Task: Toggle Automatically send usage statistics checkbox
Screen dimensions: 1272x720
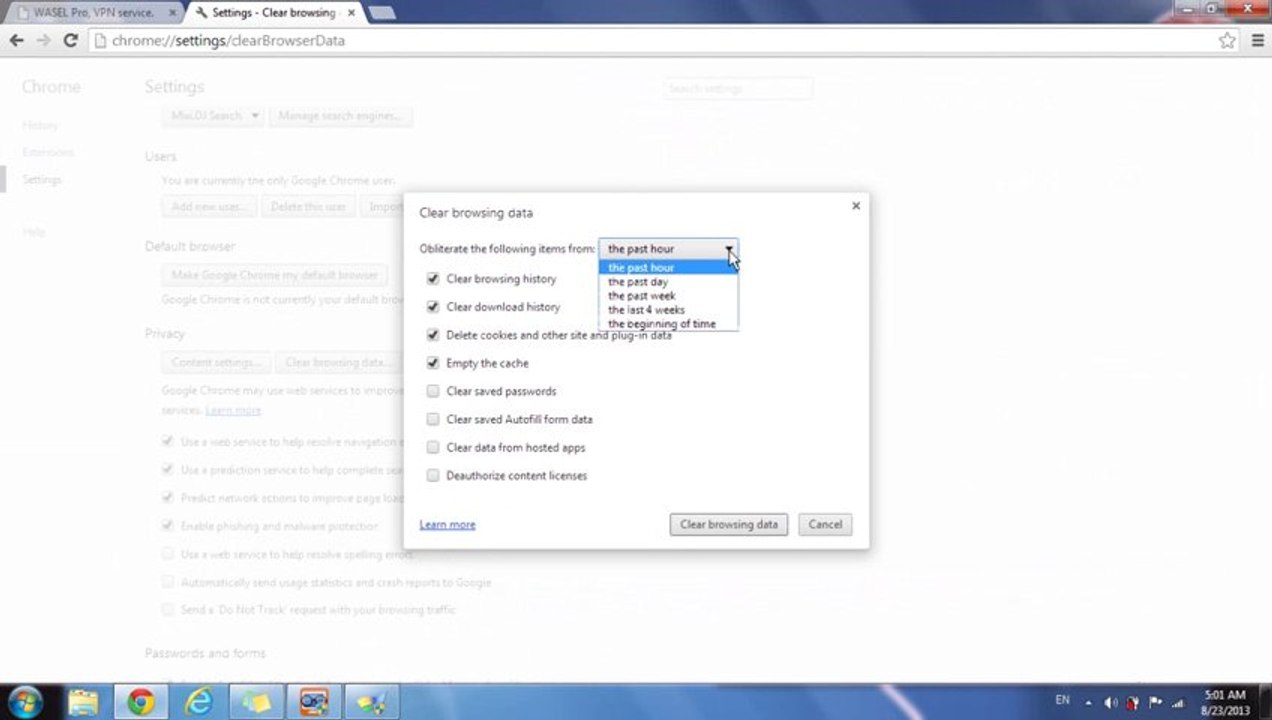Action: tap(168, 582)
